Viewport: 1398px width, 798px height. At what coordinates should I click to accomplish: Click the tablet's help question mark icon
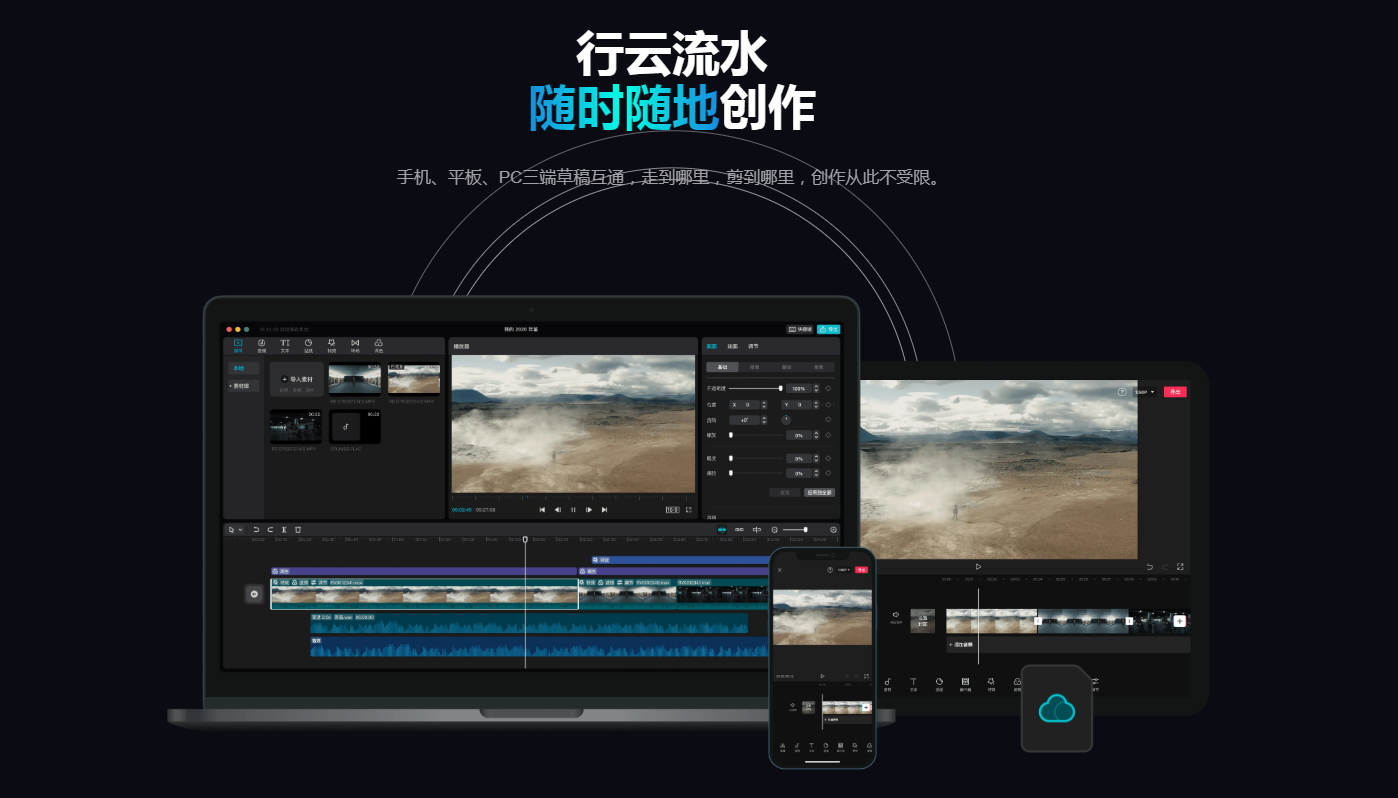pyautogui.click(x=1122, y=392)
